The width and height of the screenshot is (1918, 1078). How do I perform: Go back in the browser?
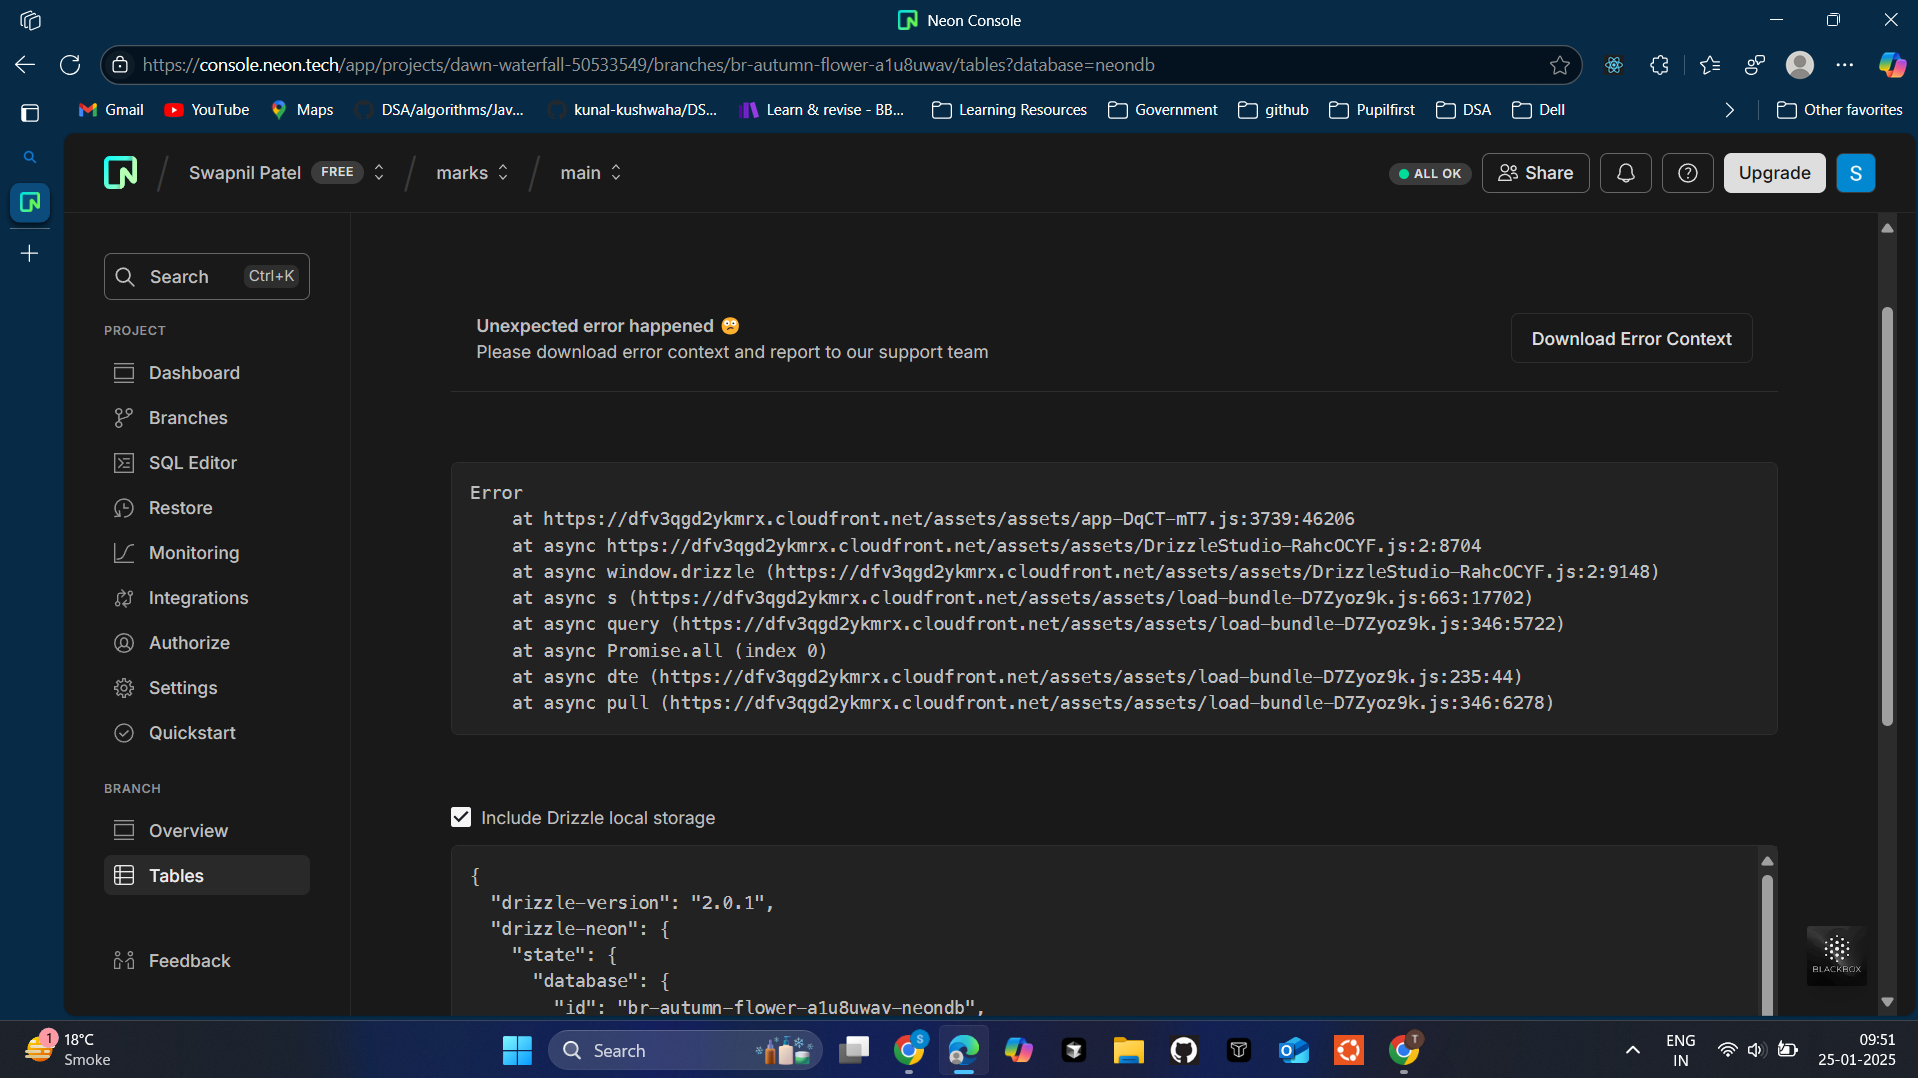click(25, 65)
